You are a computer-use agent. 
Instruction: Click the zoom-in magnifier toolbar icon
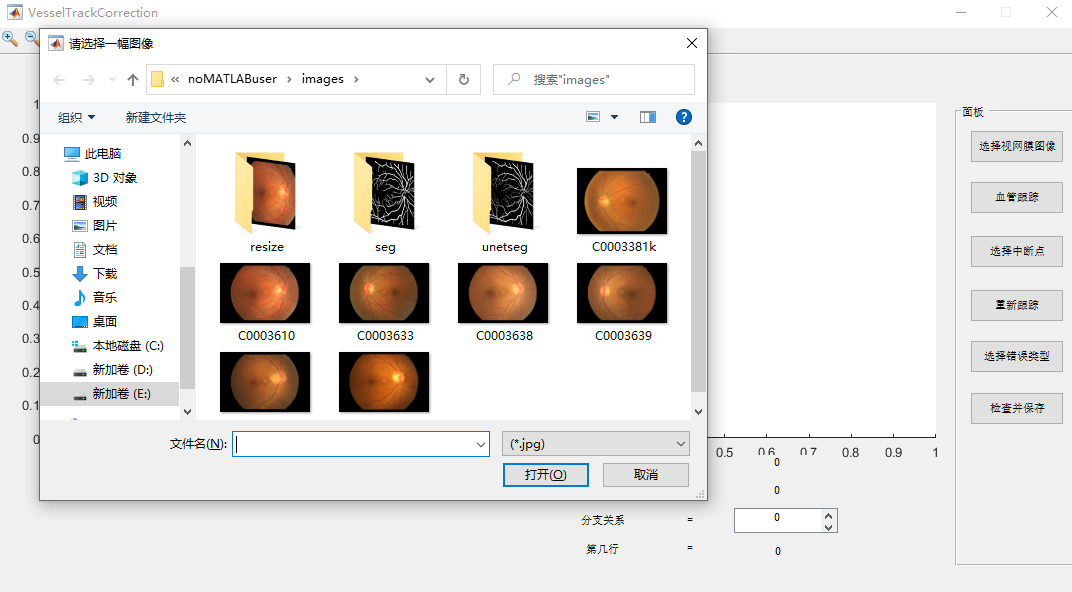click(9, 38)
